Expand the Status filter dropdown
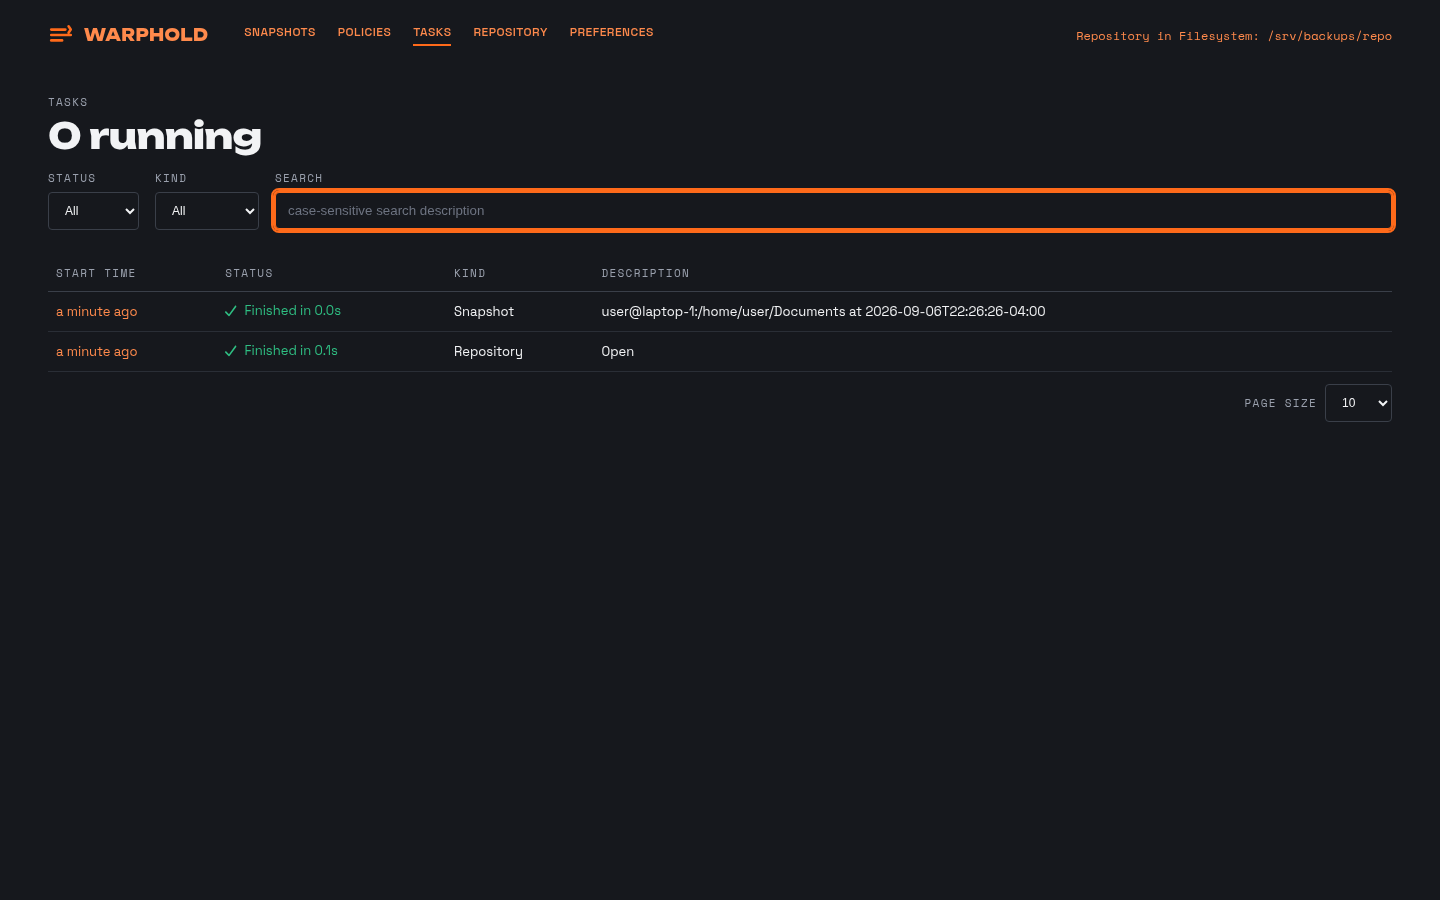1440x900 pixels. click(93, 211)
